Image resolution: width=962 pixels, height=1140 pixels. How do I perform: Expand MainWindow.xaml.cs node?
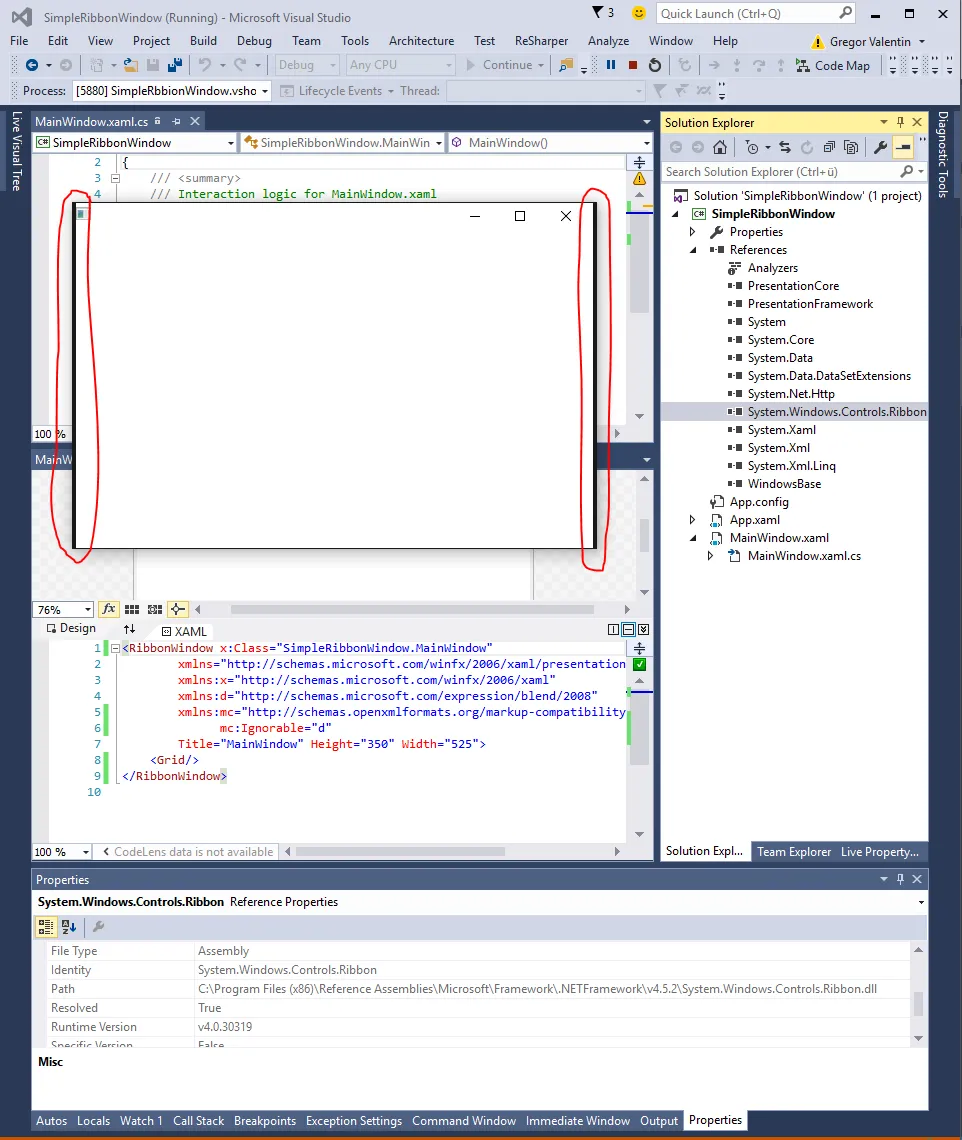coord(710,556)
